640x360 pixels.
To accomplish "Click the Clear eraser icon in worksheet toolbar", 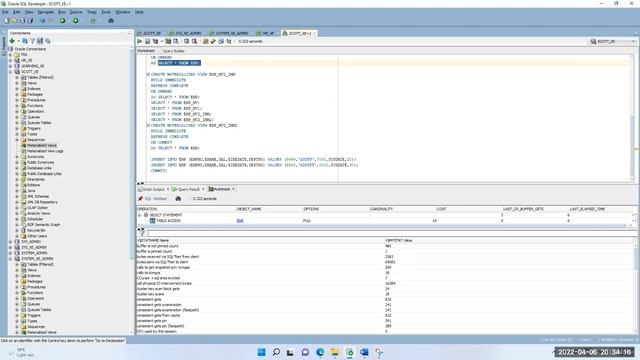I will [x=213, y=41].
